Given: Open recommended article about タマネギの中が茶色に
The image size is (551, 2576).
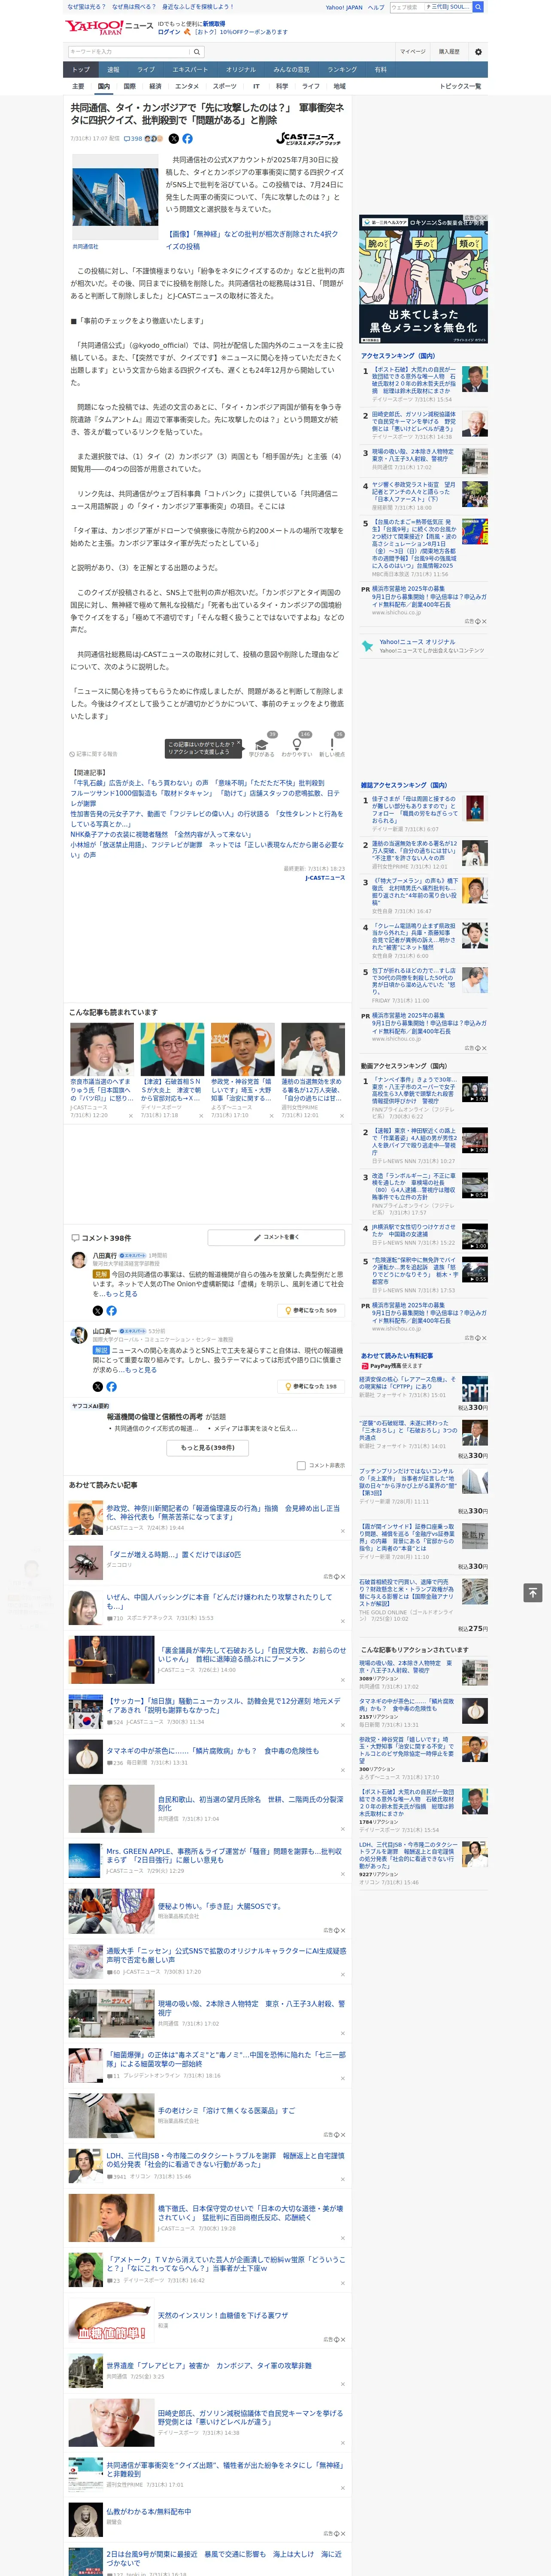Looking at the screenshot, I should (213, 1751).
